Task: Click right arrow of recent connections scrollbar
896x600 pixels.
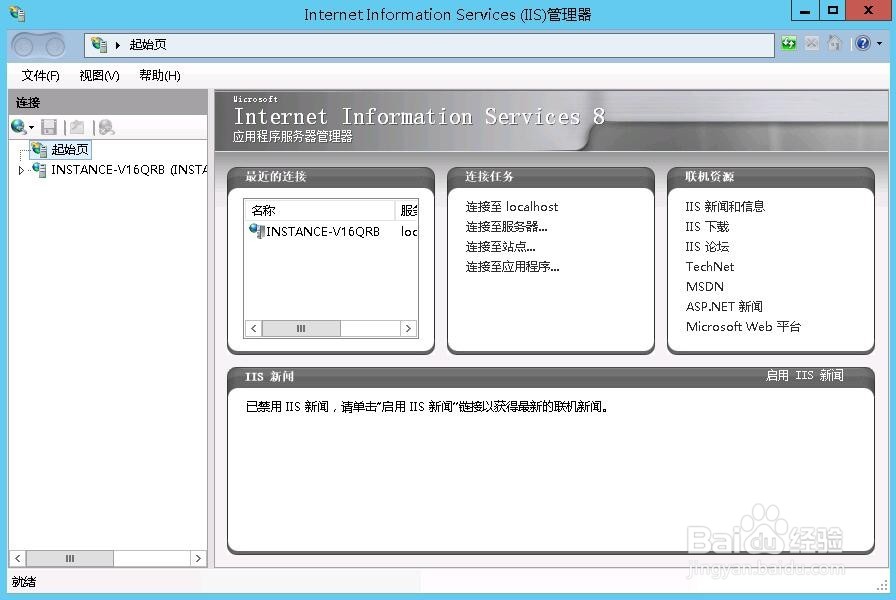Action: pyautogui.click(x=408, y=329)
